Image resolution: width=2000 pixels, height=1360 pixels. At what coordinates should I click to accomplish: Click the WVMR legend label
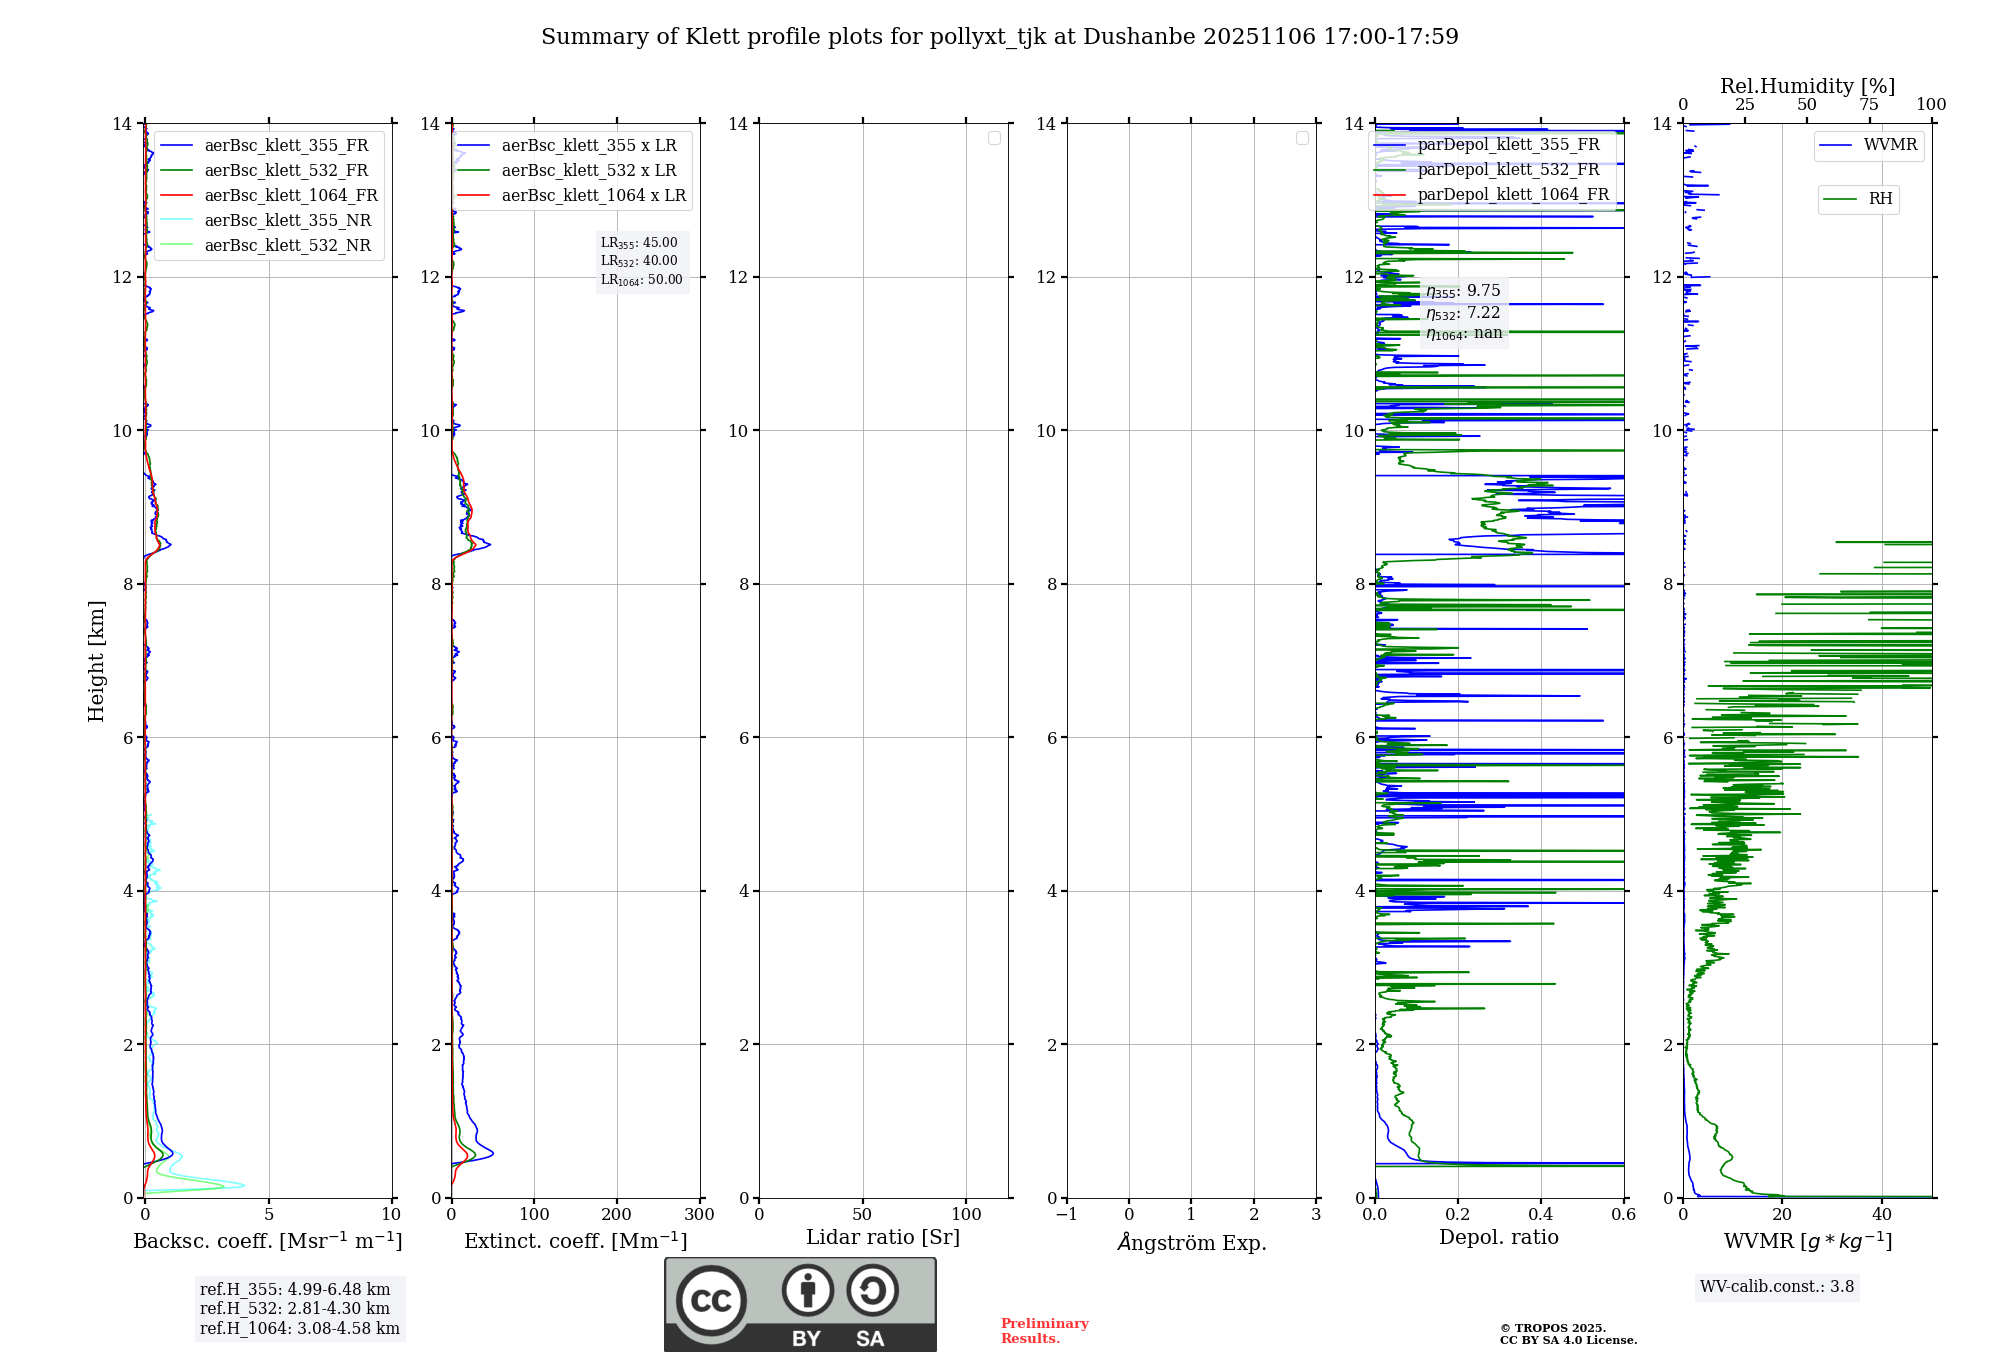pos(1890,145)
